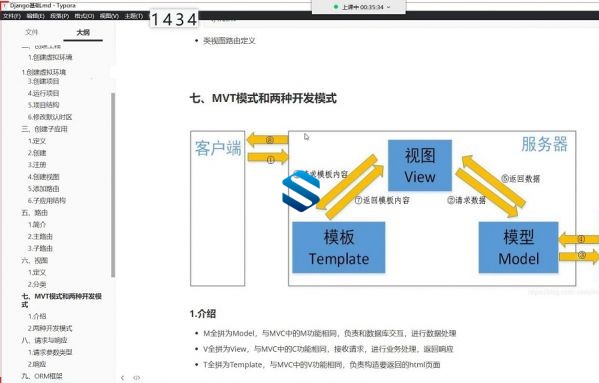The image size is (599, 383).
Task: Click the blue S logo overlay
Action: (301, 191)
